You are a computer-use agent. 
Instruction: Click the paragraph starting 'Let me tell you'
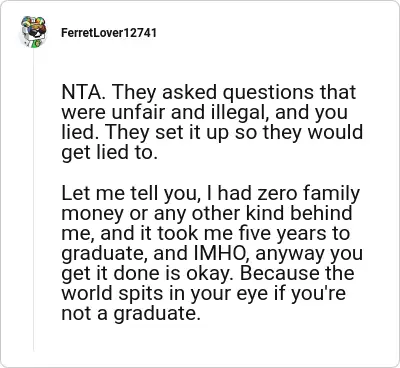point(212,253)
